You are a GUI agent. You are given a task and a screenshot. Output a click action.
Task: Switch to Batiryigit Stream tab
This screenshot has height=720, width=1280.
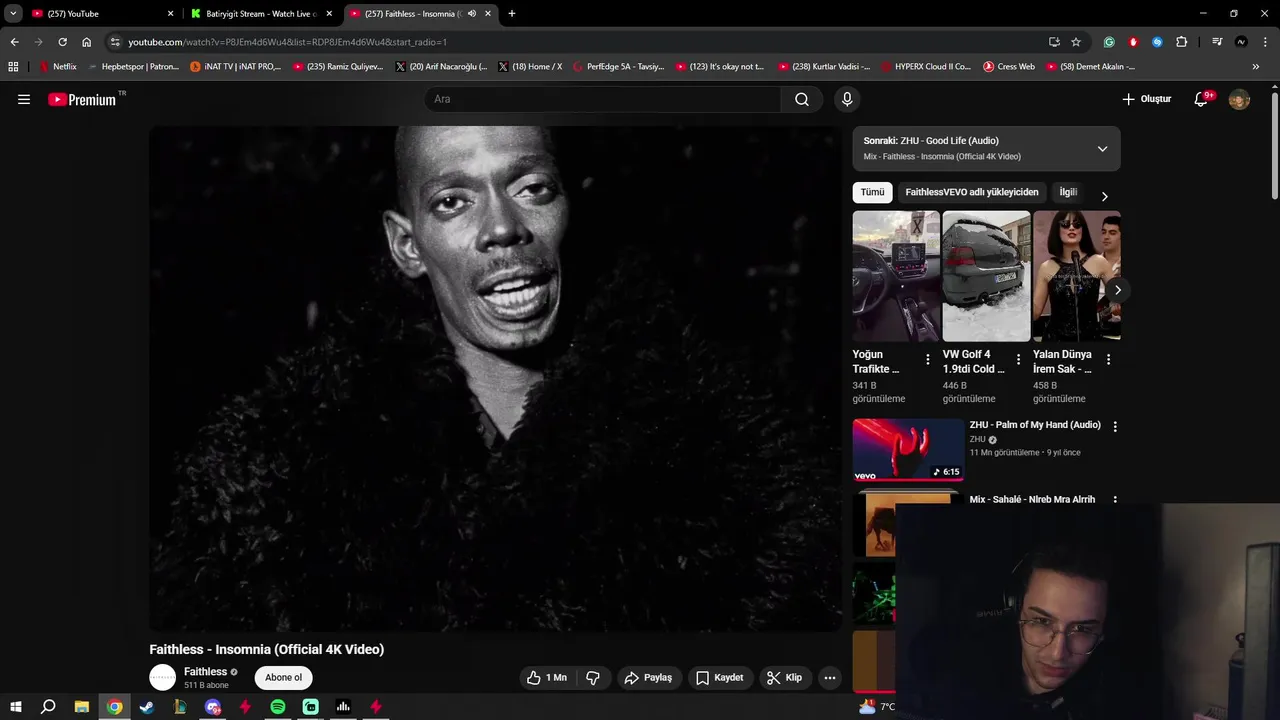click(x=262, y=14)
